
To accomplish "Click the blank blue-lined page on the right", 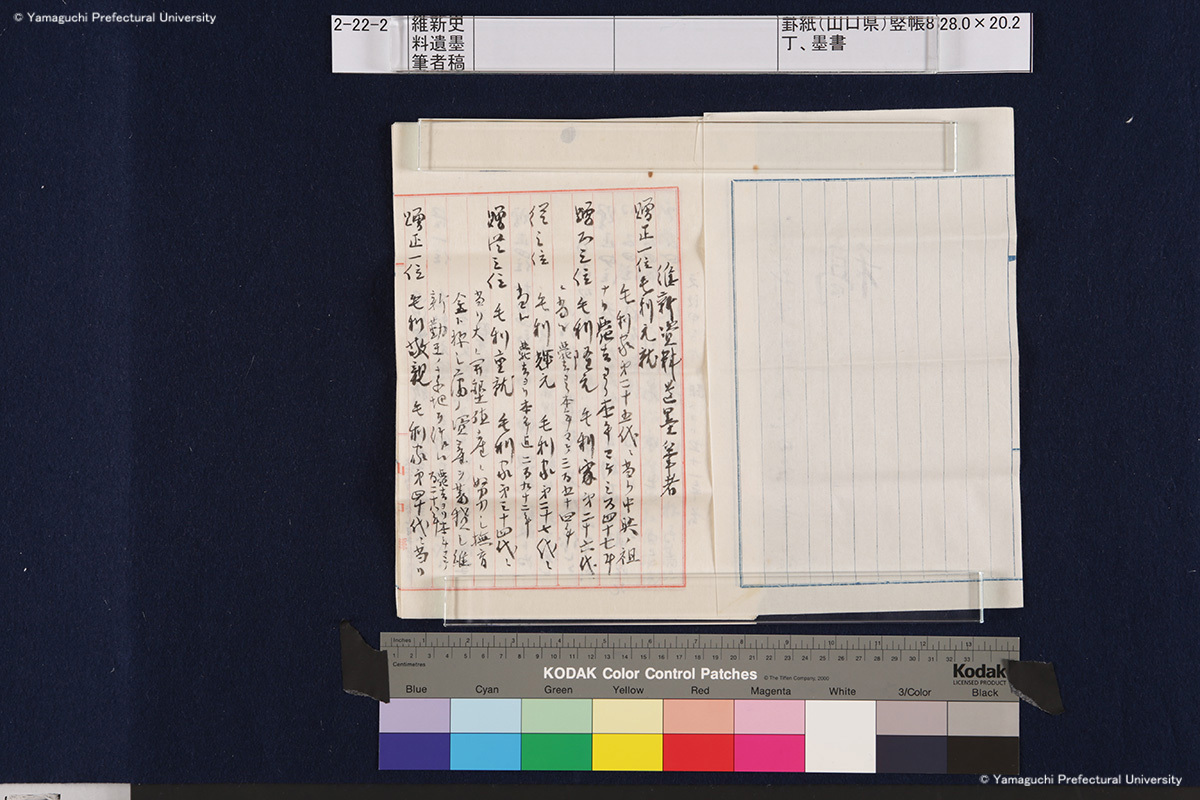I will [872, 380].
